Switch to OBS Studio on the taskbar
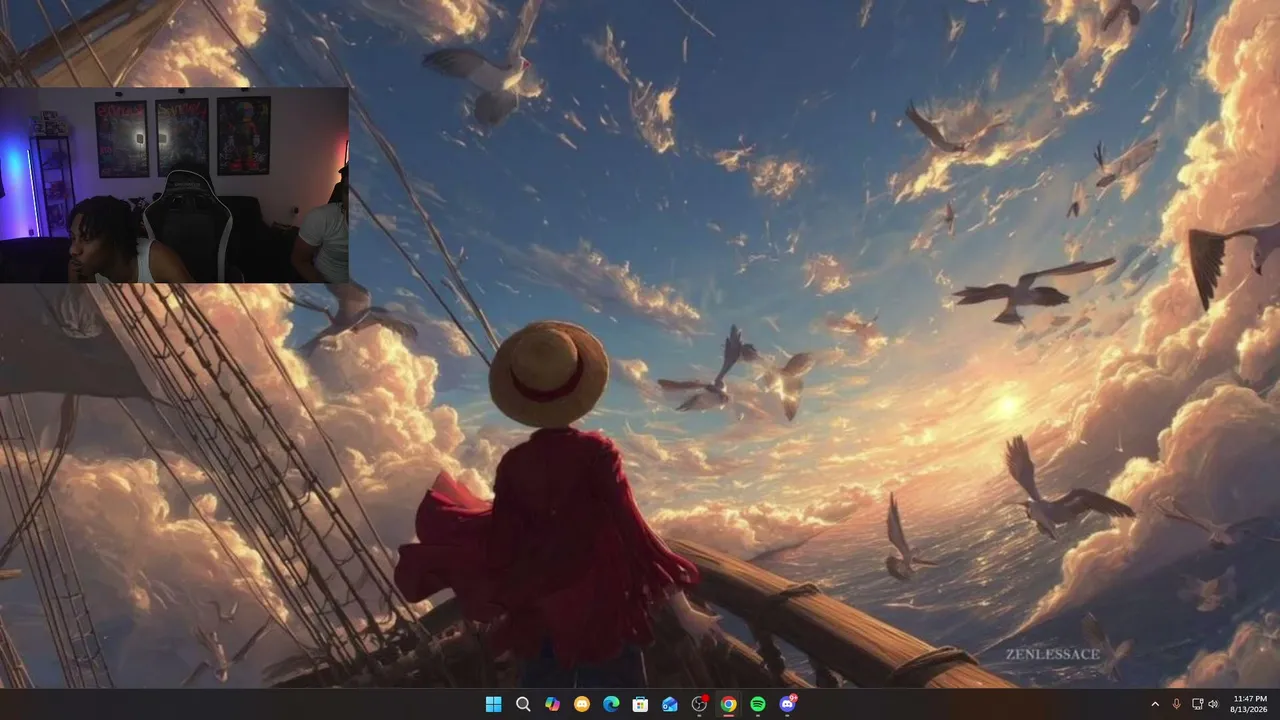Screen dimensions: 1280x720 click(x=700, y=704)
